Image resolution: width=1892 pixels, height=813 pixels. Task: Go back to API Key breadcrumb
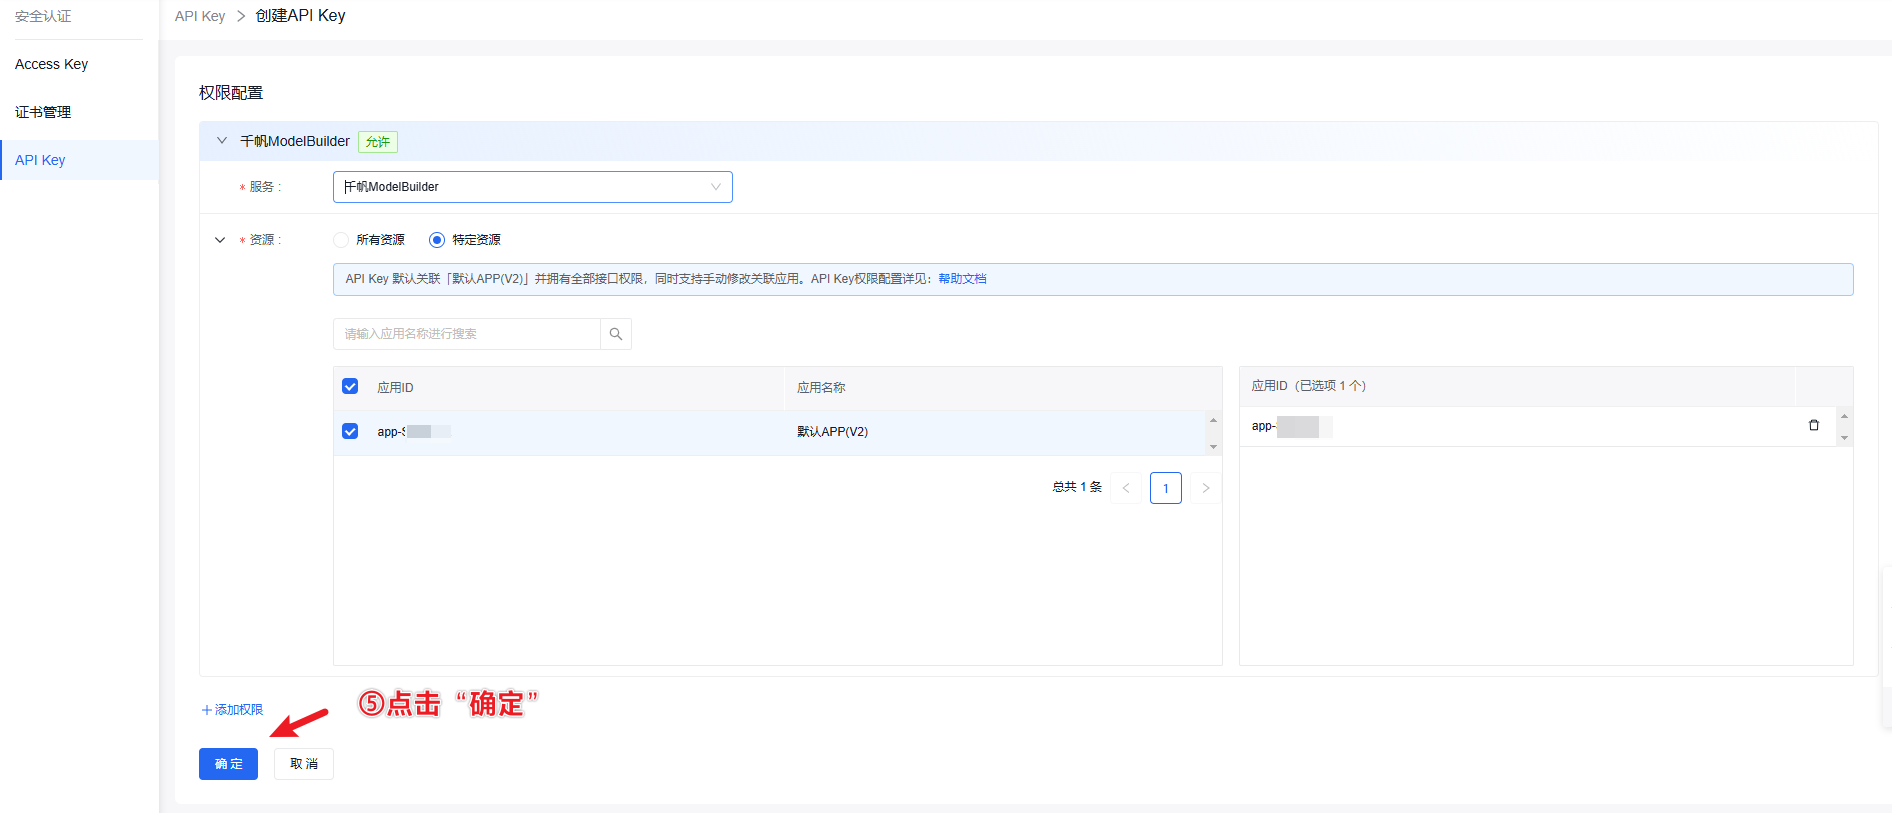pyautogui.click(x=200, y=16)
